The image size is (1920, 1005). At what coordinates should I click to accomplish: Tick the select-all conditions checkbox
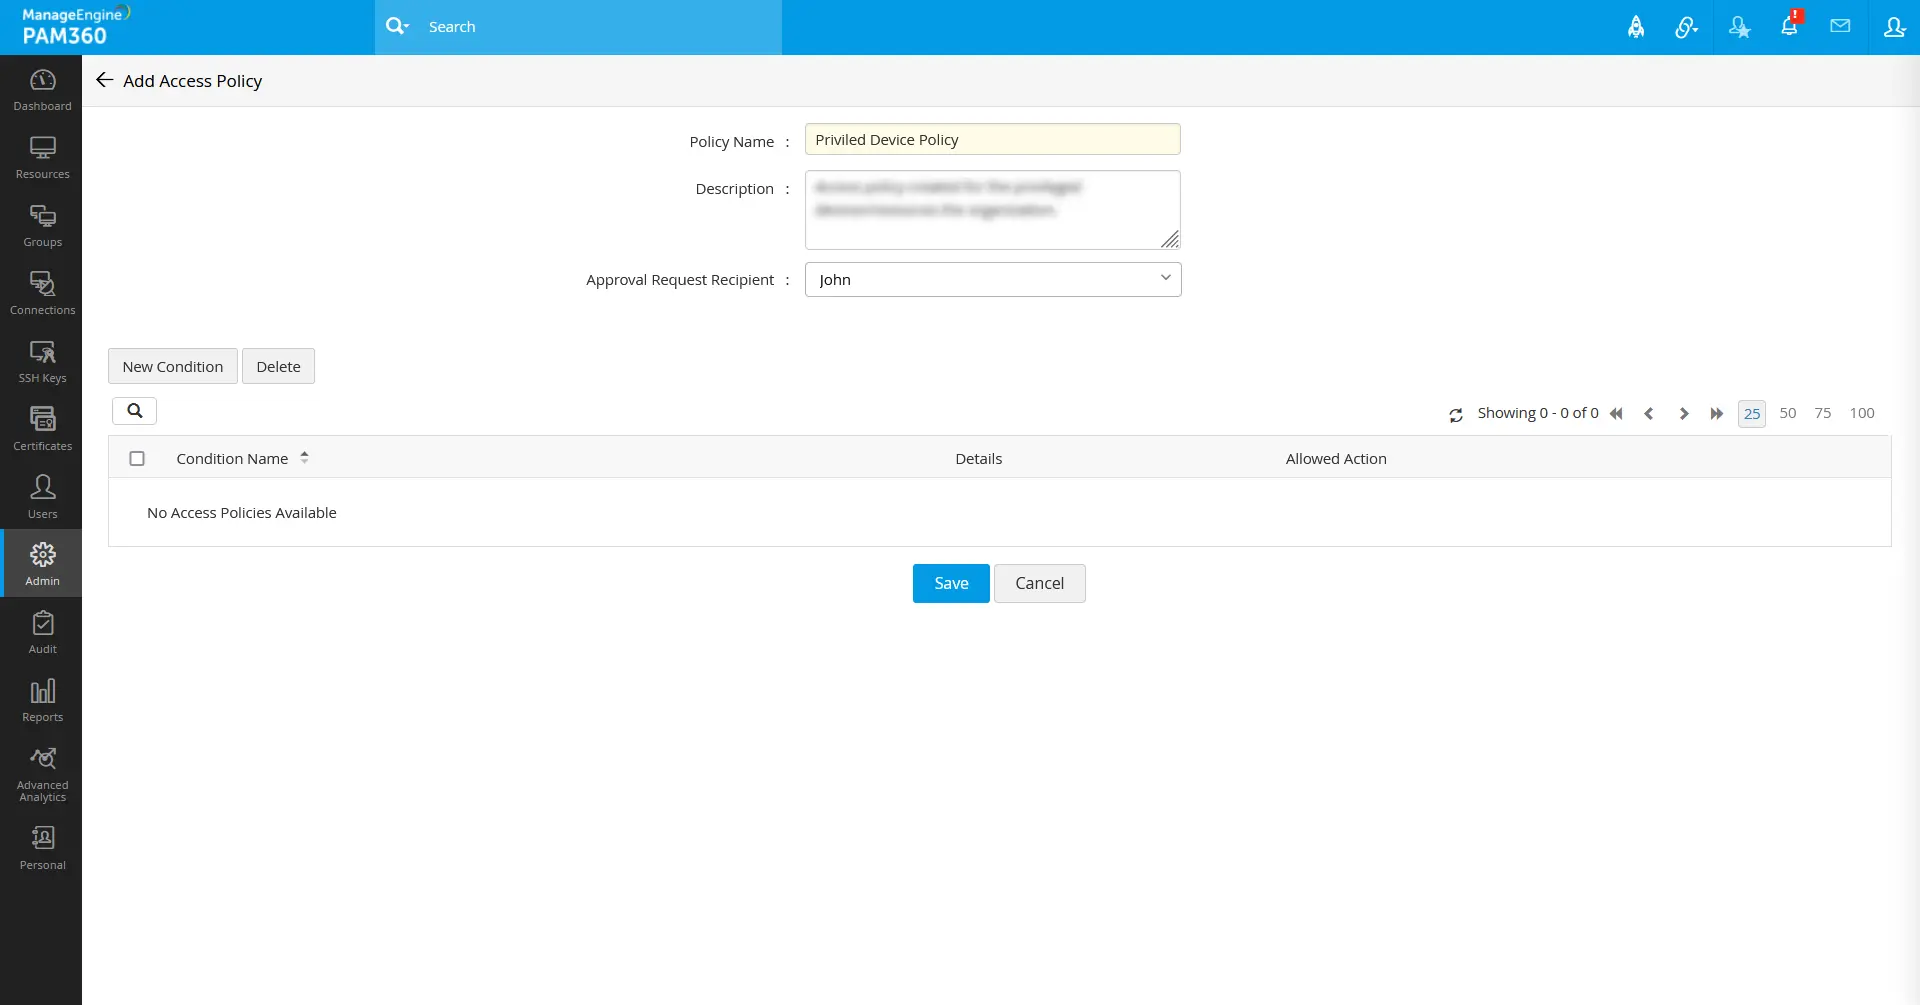click(x=137, y=458)
